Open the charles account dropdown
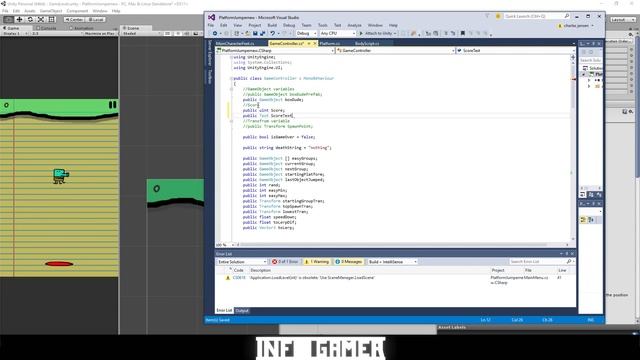This screenshot has height=360, width=640. point(576,25)
